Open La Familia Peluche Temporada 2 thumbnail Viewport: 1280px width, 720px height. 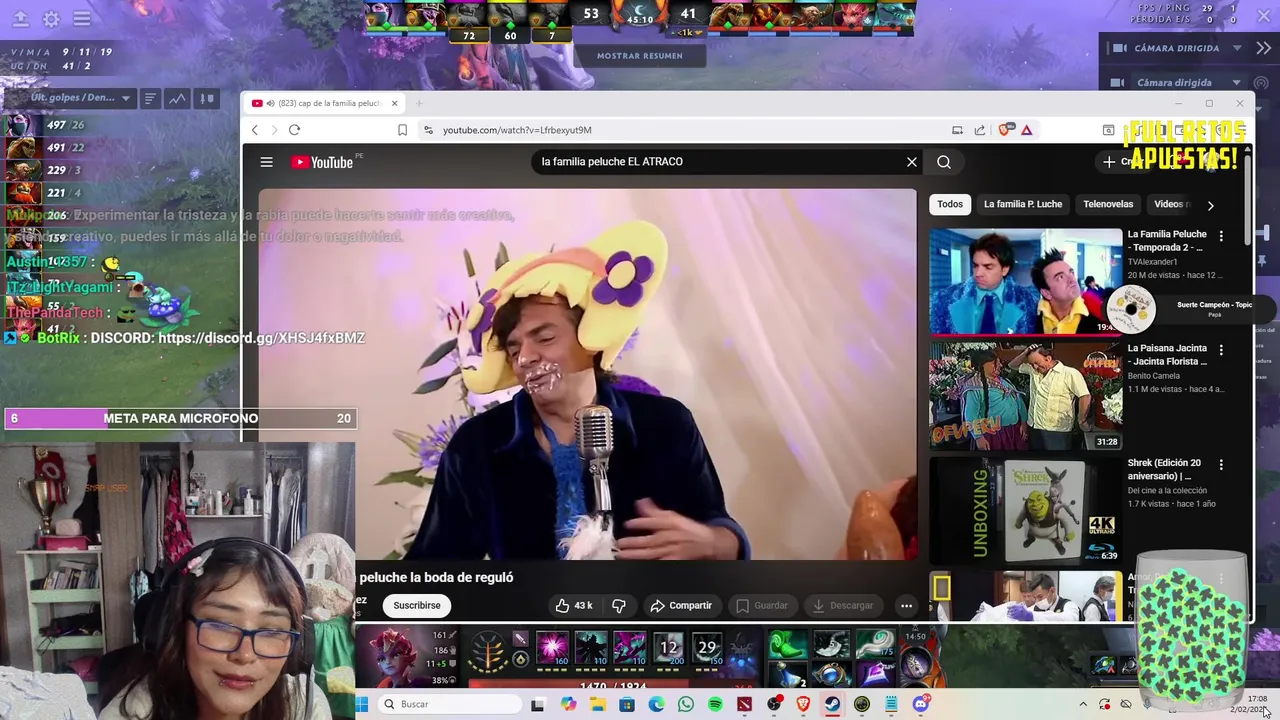1026,282
